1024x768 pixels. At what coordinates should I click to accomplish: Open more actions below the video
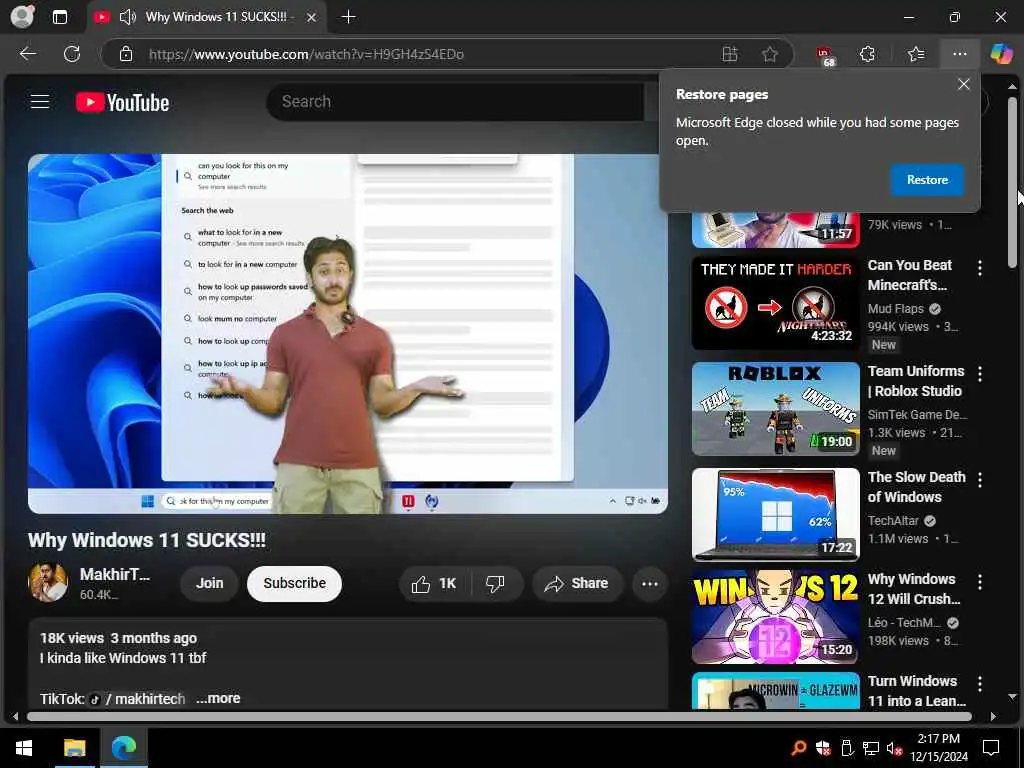(649, 584)
